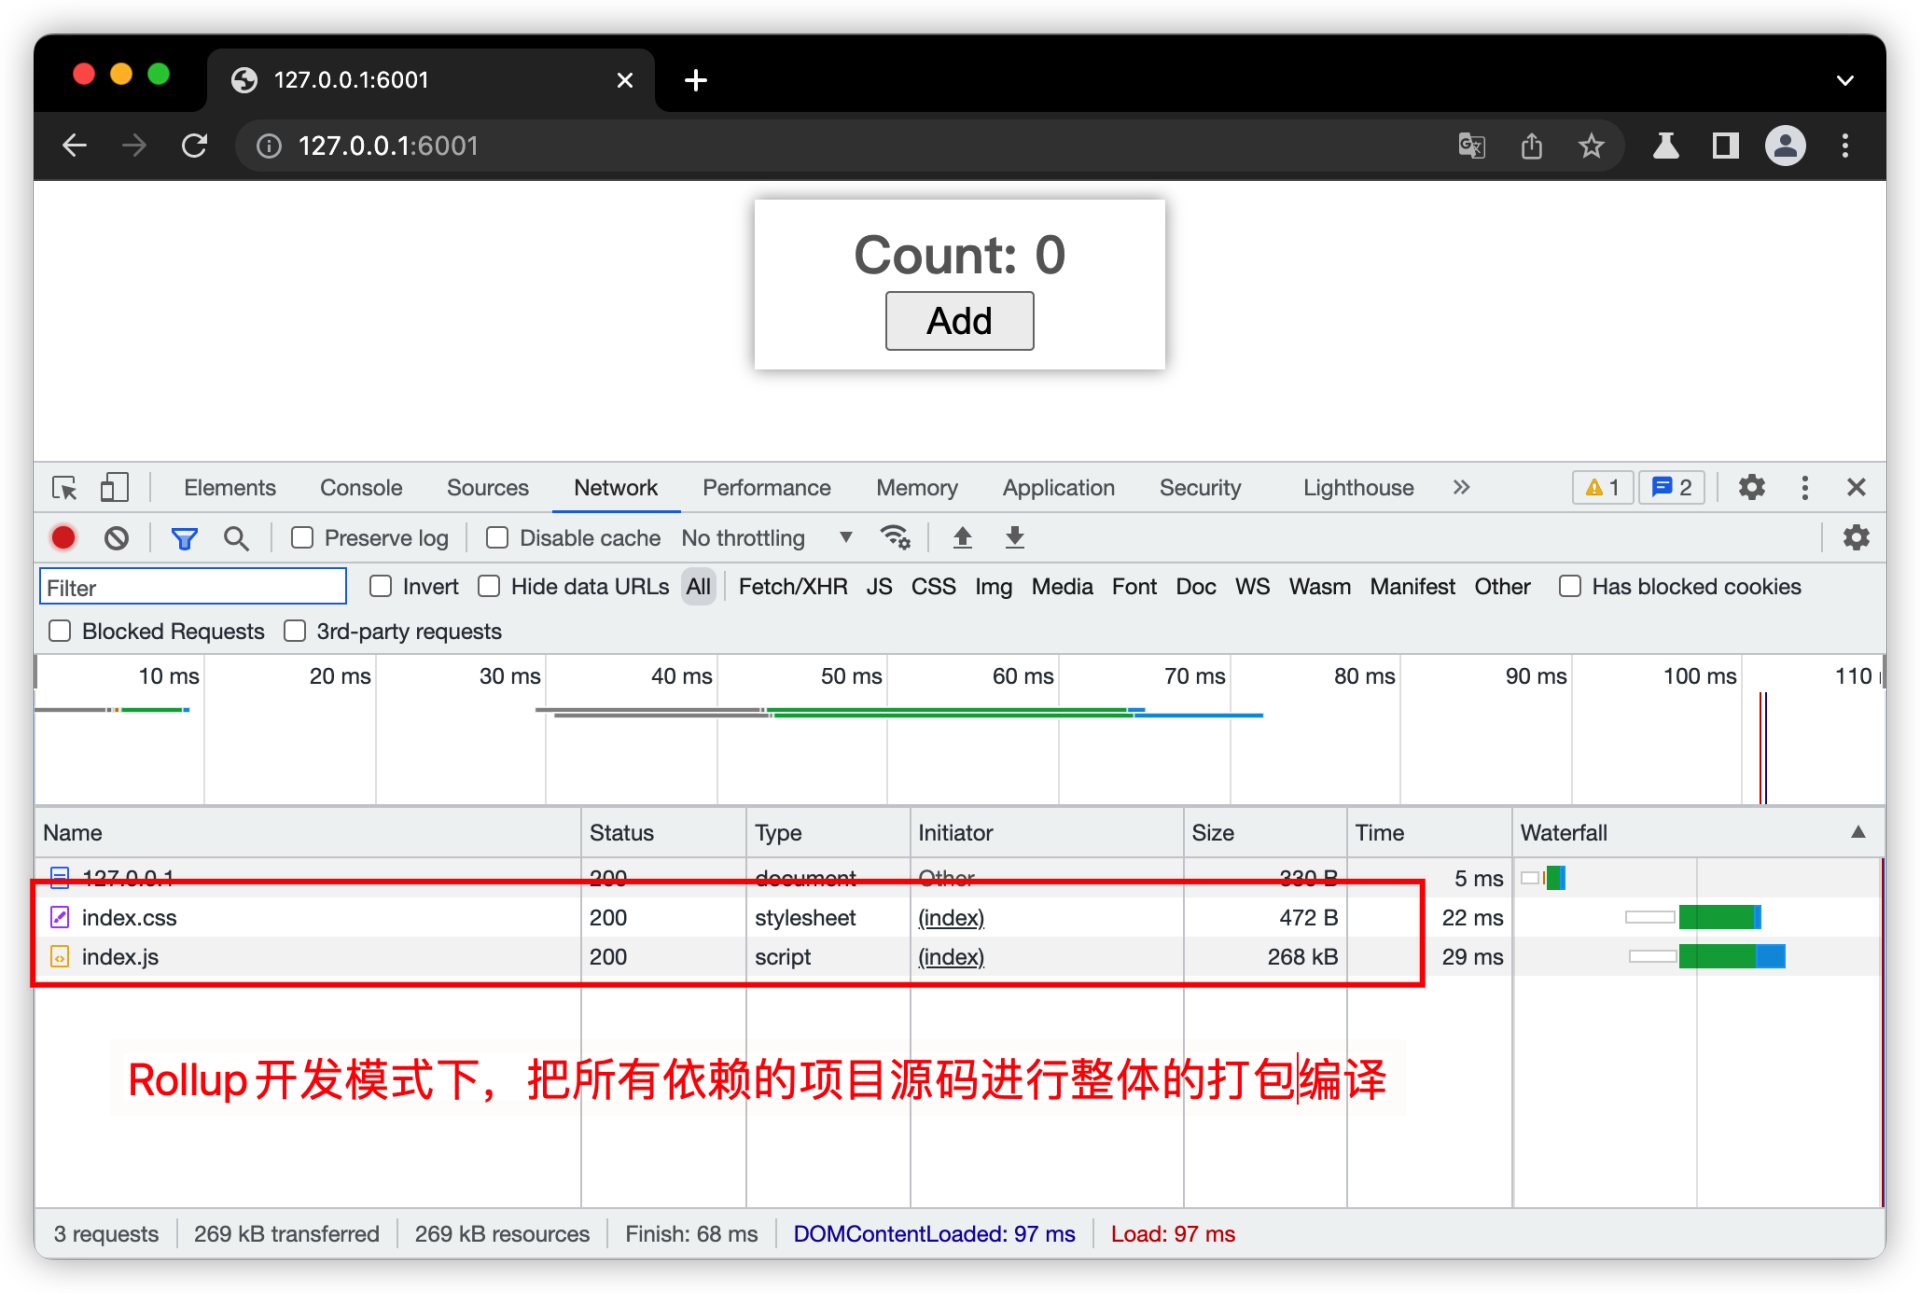Click the red record network log icon
Image resolution: width=1920 pixels, height=1293 pixels.
[x=63, y=538]
